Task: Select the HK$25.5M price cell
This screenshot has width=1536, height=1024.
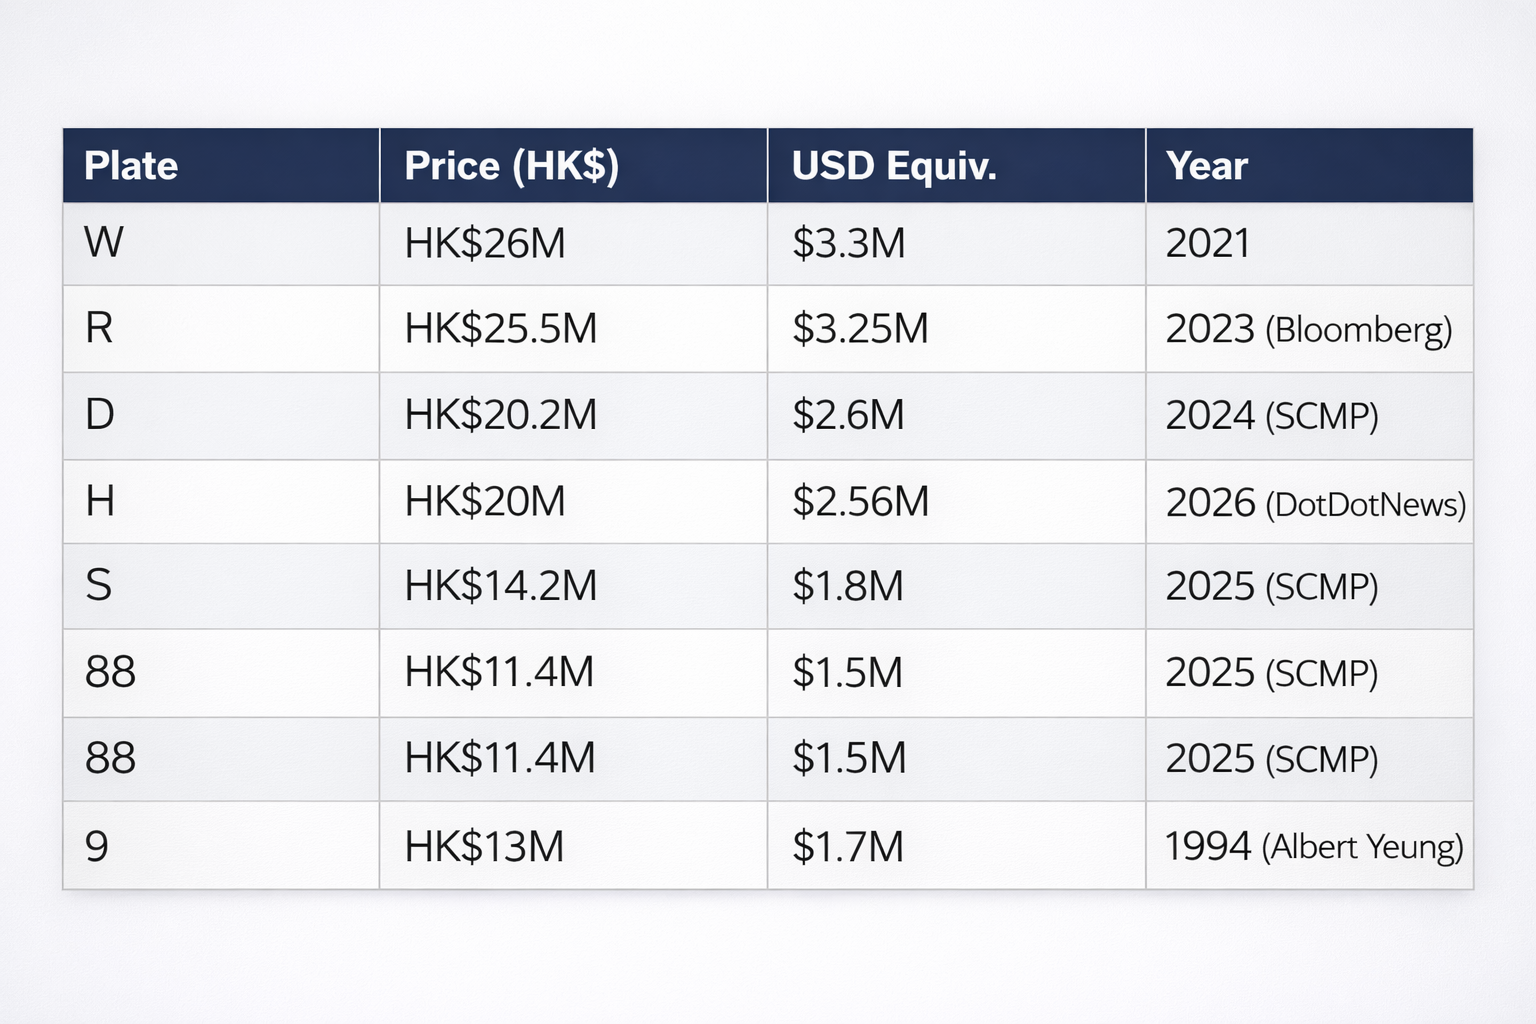Action: [500, 328]
